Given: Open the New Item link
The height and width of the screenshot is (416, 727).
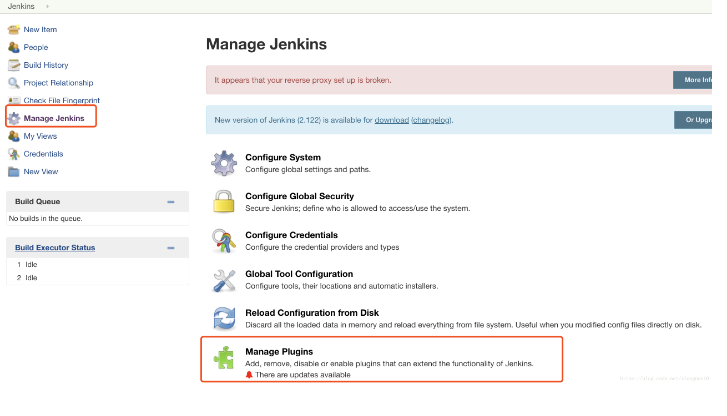Looking at the screenshot, I should coord(40,30).
